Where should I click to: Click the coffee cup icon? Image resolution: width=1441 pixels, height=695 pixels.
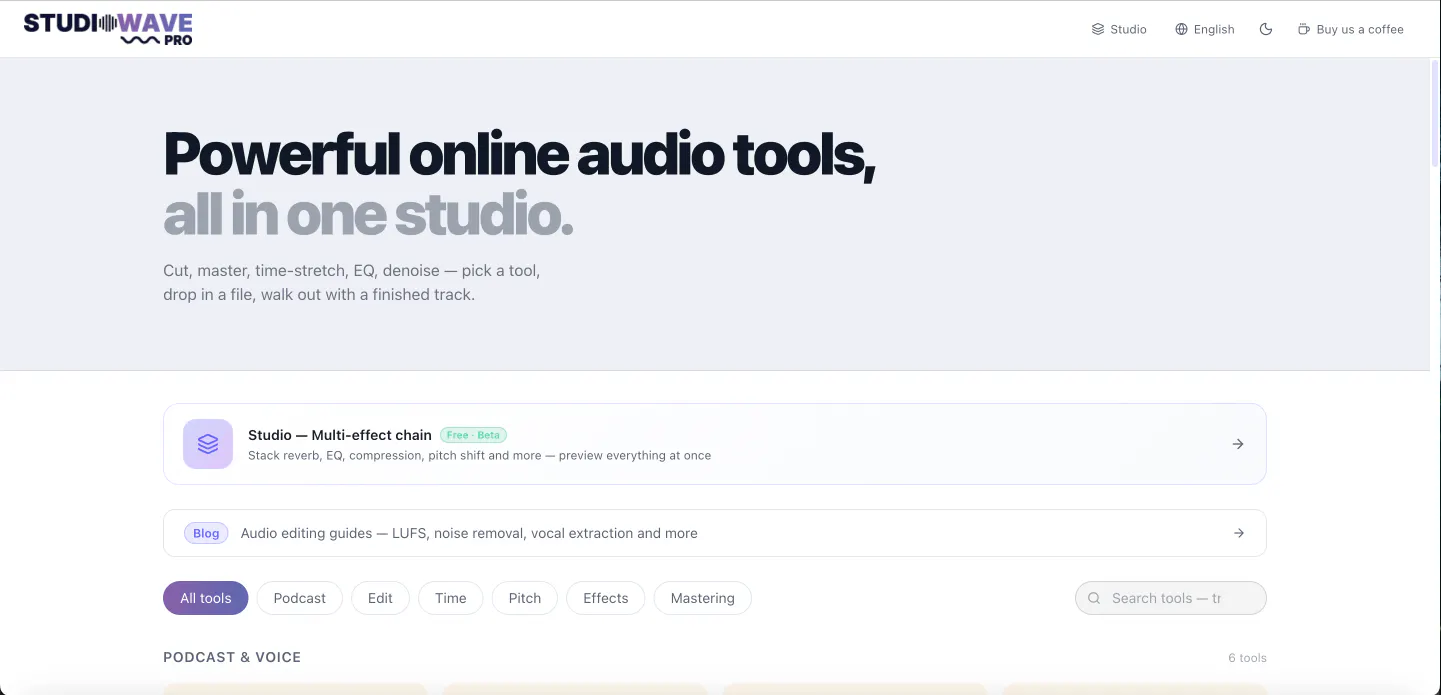pos(1304,30)
